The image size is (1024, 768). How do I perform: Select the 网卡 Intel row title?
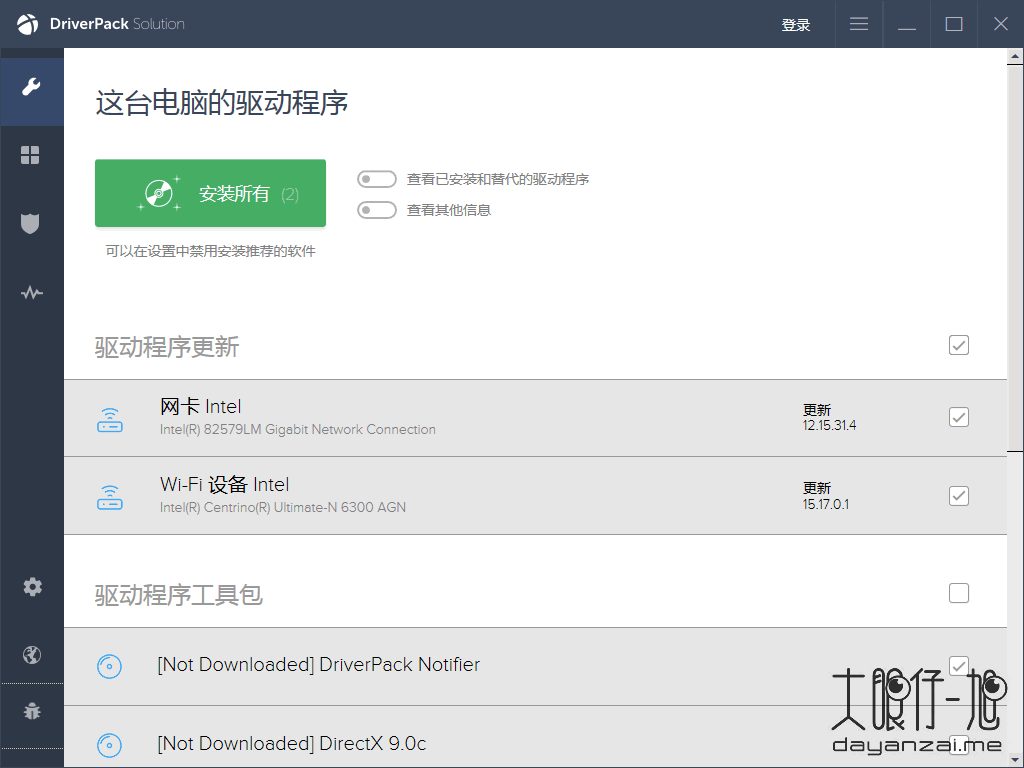pos(200,406)
